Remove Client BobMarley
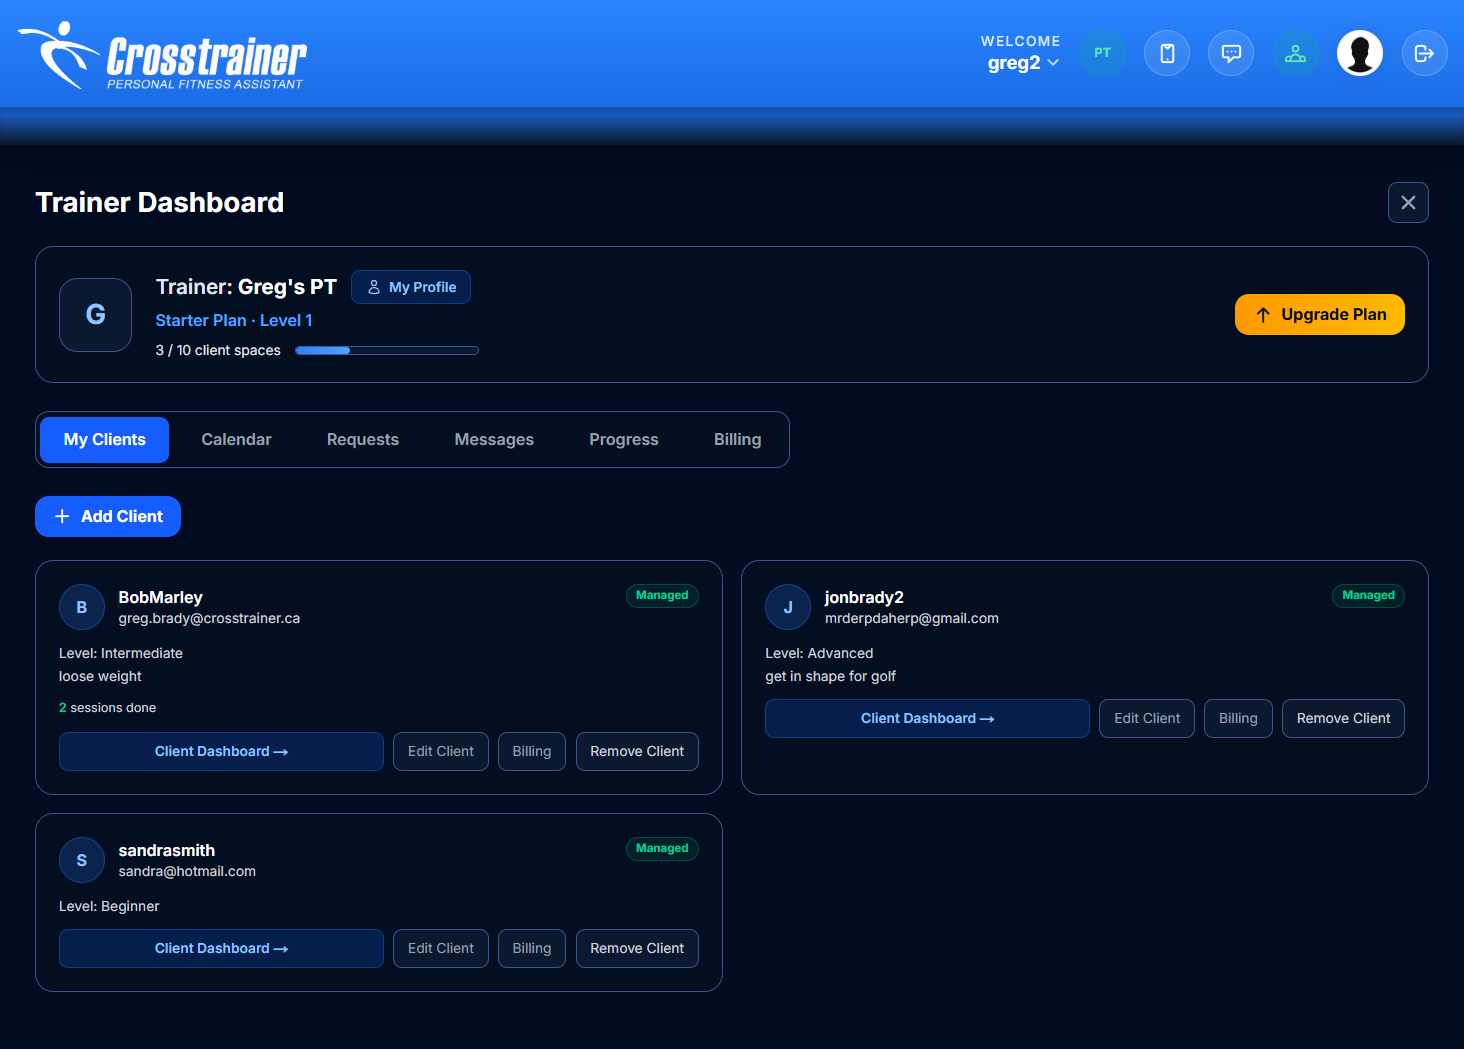 pyautogui.click(x=637, y=751)
